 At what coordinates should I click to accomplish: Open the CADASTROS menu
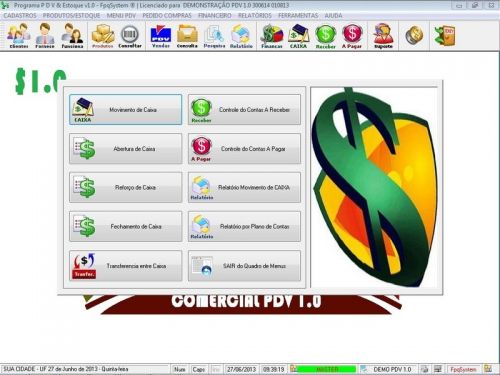click(x=20, y=15)
